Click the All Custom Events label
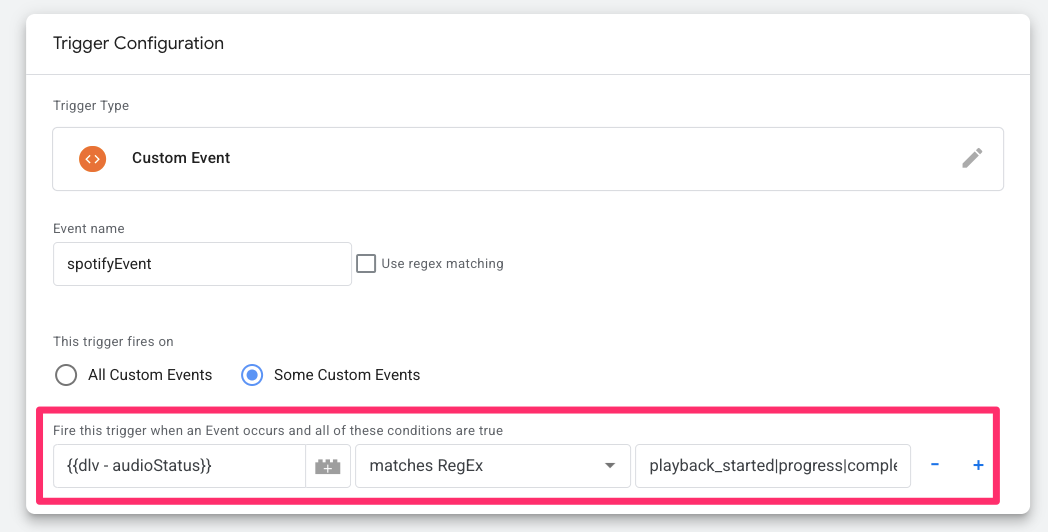 click(x=150, y=375)
